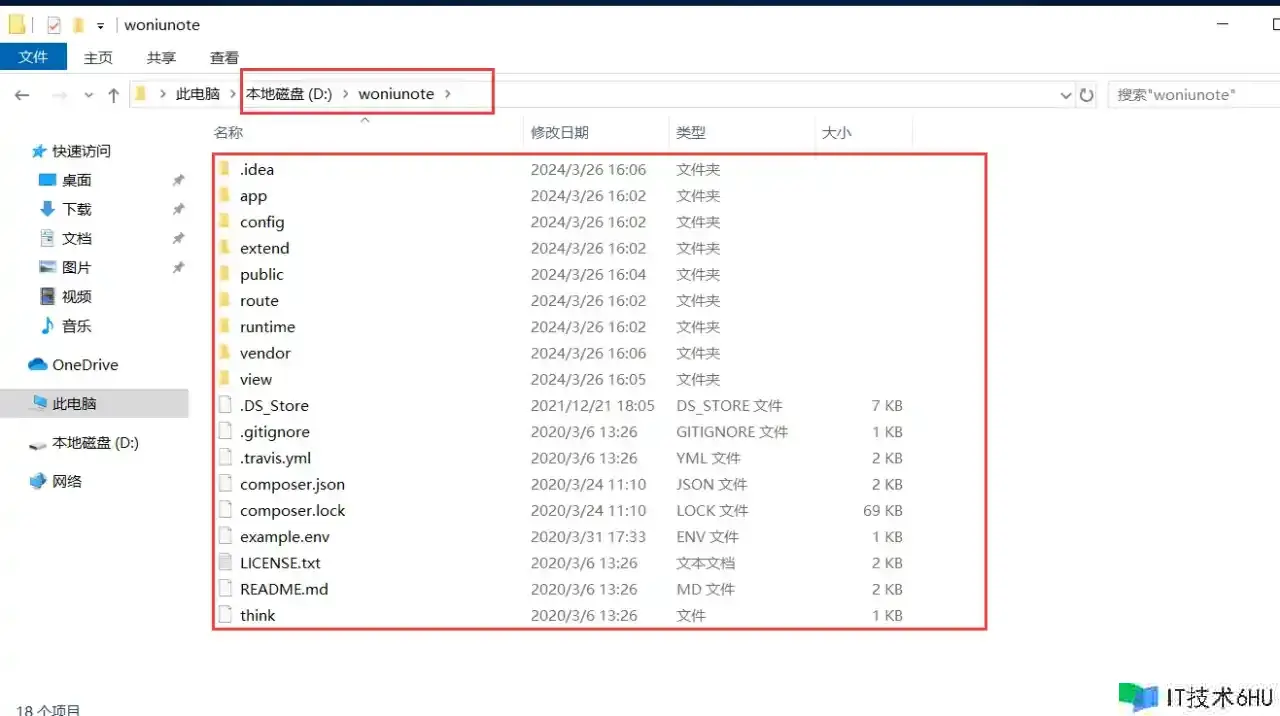Sort by the 修改日期 column header
The image size is (1280, 716).
(x=560, y=132)
